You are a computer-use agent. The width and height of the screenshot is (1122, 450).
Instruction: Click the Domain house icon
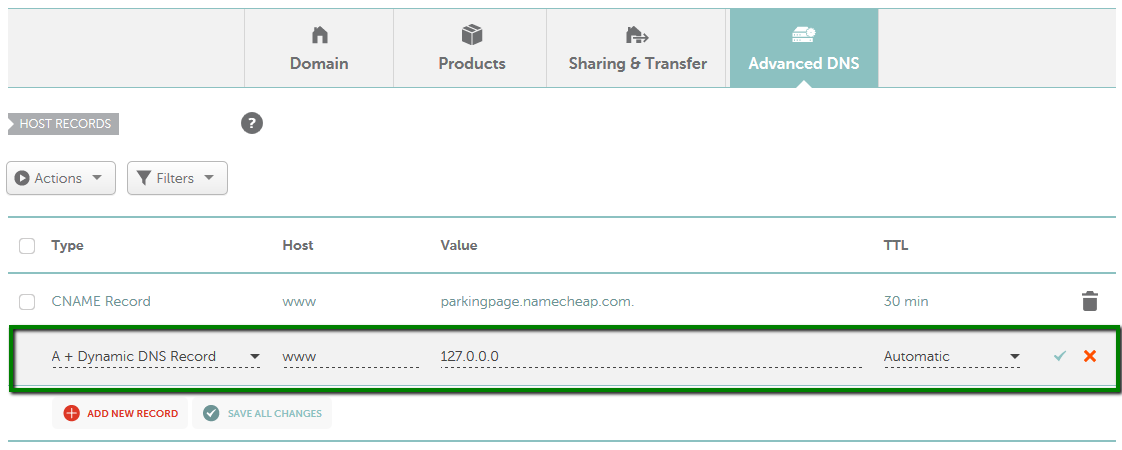coord(319,34)
